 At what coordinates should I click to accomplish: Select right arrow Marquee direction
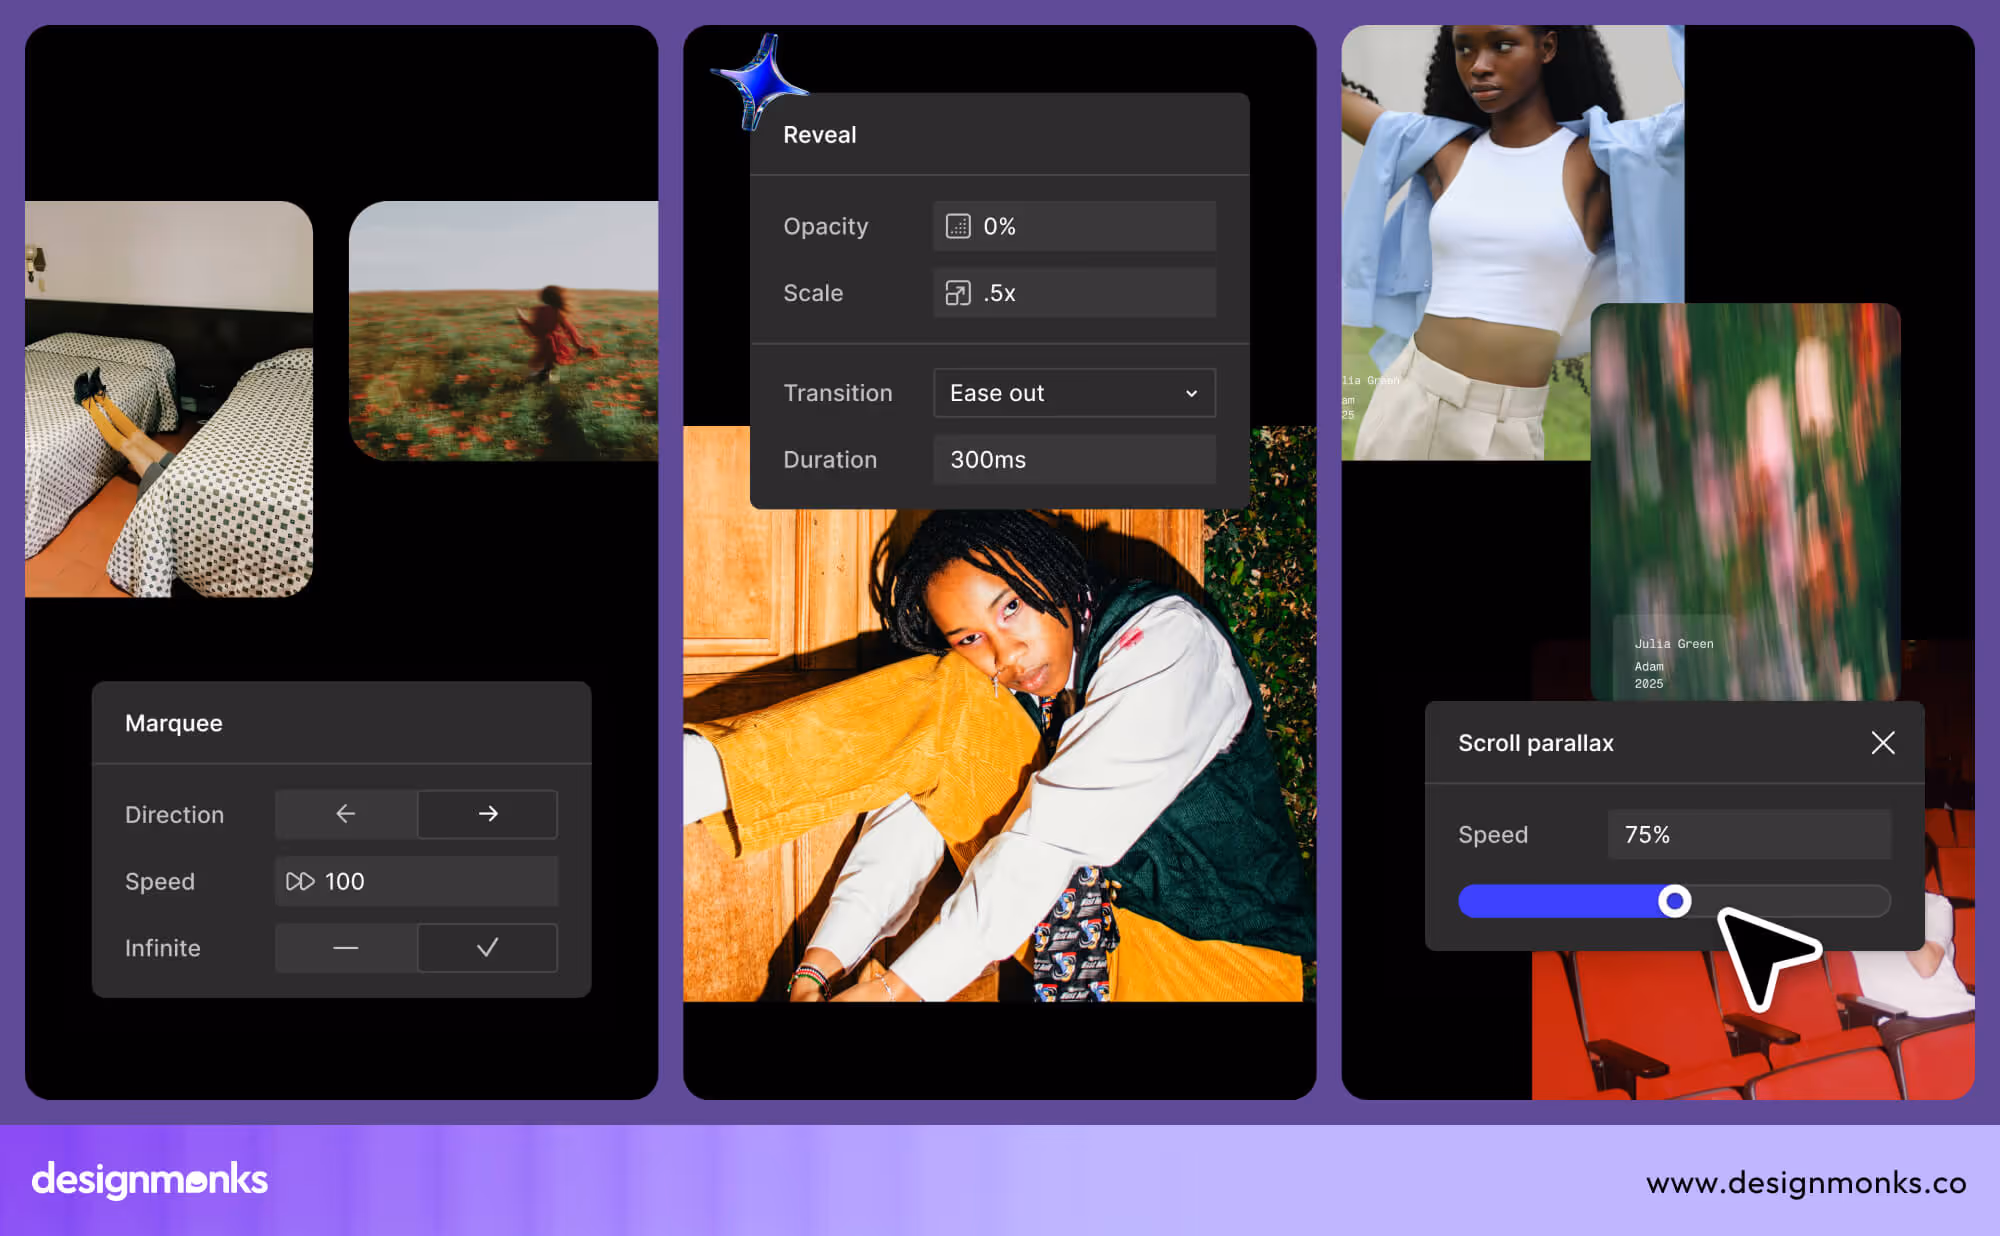487,814
